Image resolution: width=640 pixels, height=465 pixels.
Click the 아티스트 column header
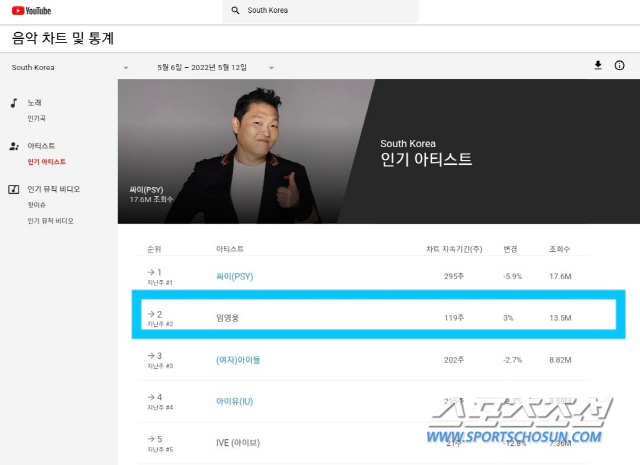230,249
